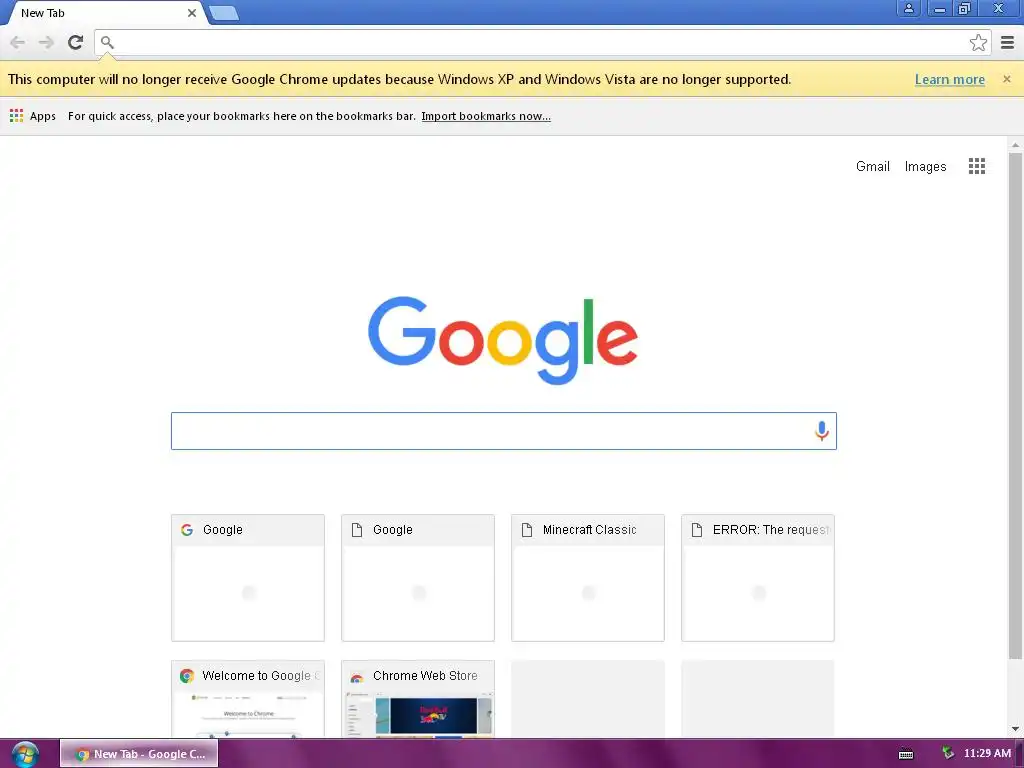This screenshot has width=1024, height=768.
Task: Click the Google logo
Action: coord(503,340)
